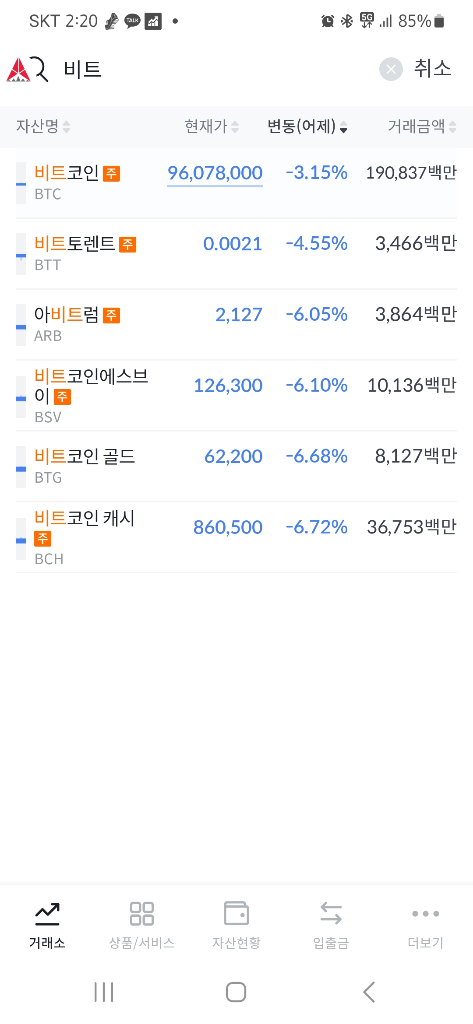
Task: Tap Android back navigation button
Action: [x=369, y=992]
